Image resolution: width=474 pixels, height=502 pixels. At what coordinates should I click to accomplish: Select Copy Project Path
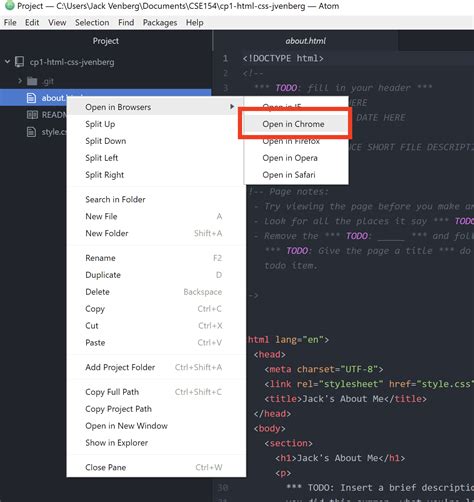(x=156, y=409)
